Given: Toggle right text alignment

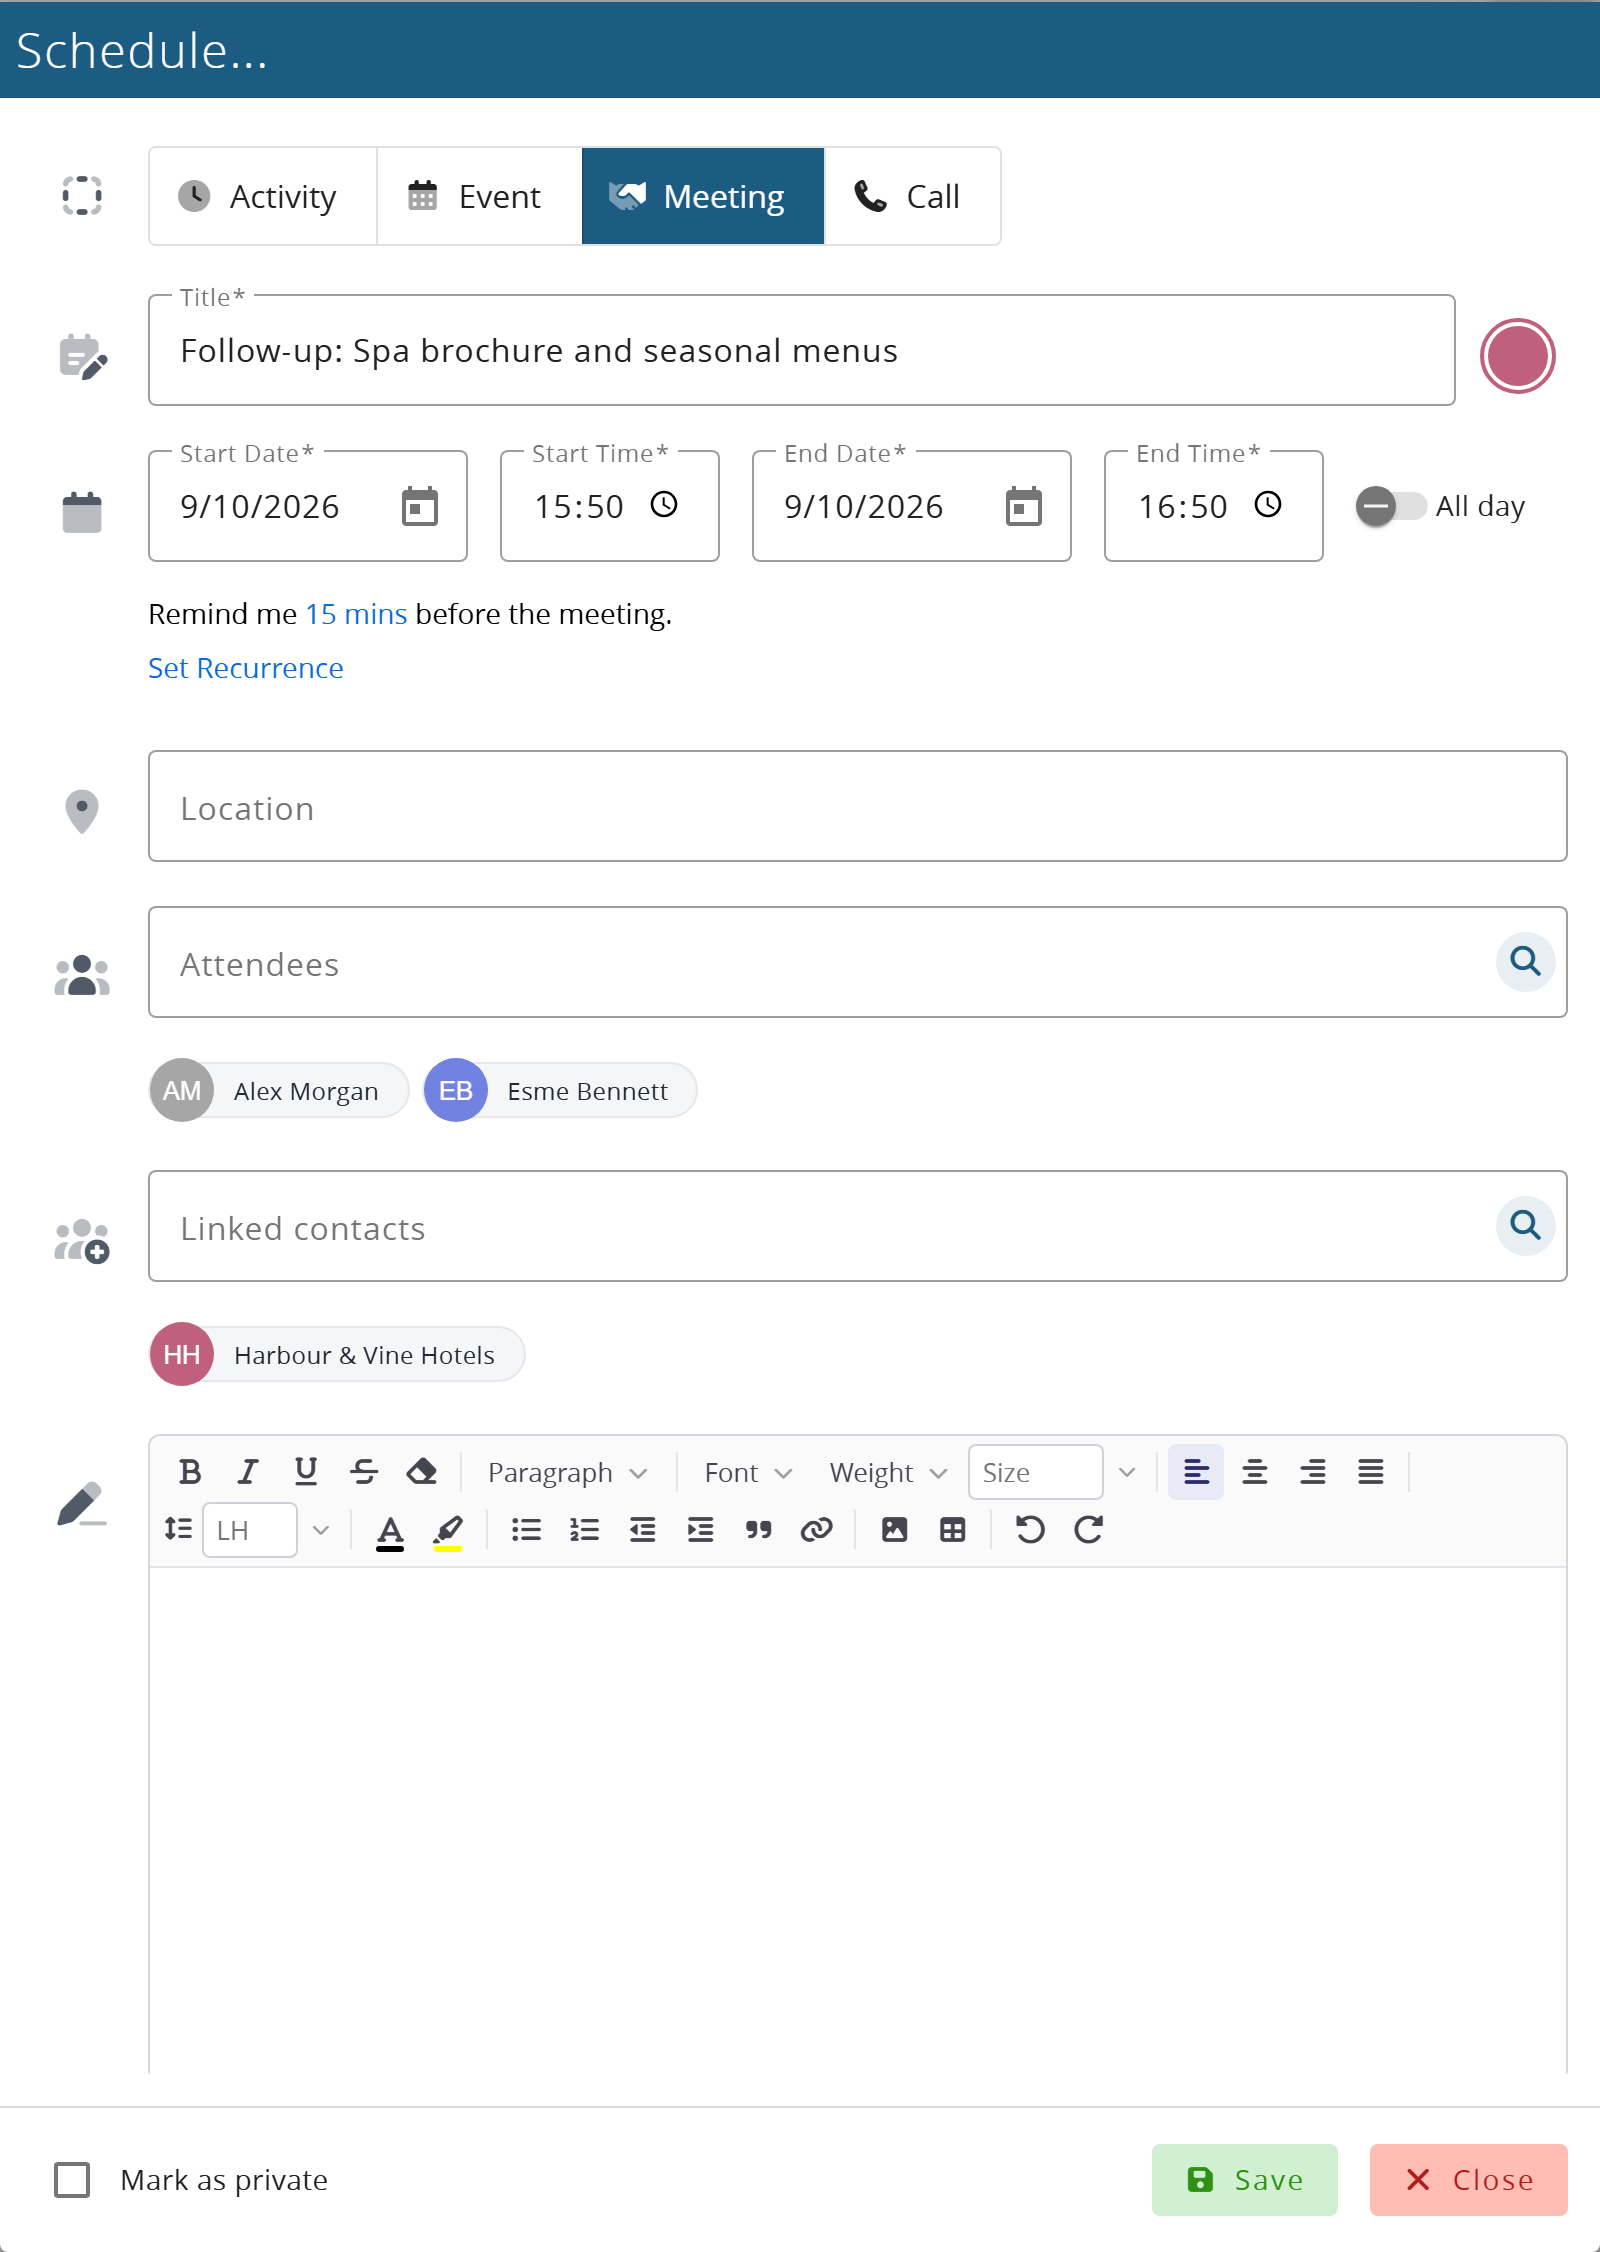Looking at the screenshot, I should coord(1312,1472).
